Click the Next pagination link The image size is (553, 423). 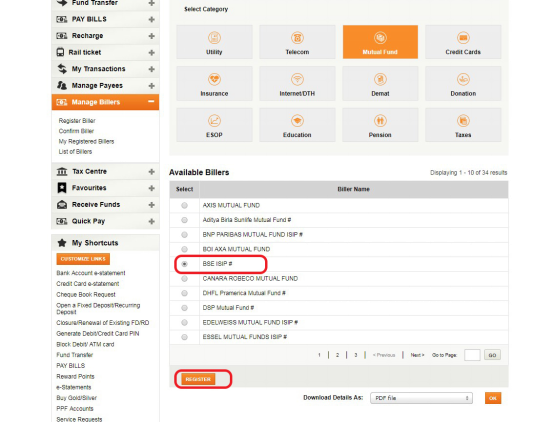click(x=417, y=355)
